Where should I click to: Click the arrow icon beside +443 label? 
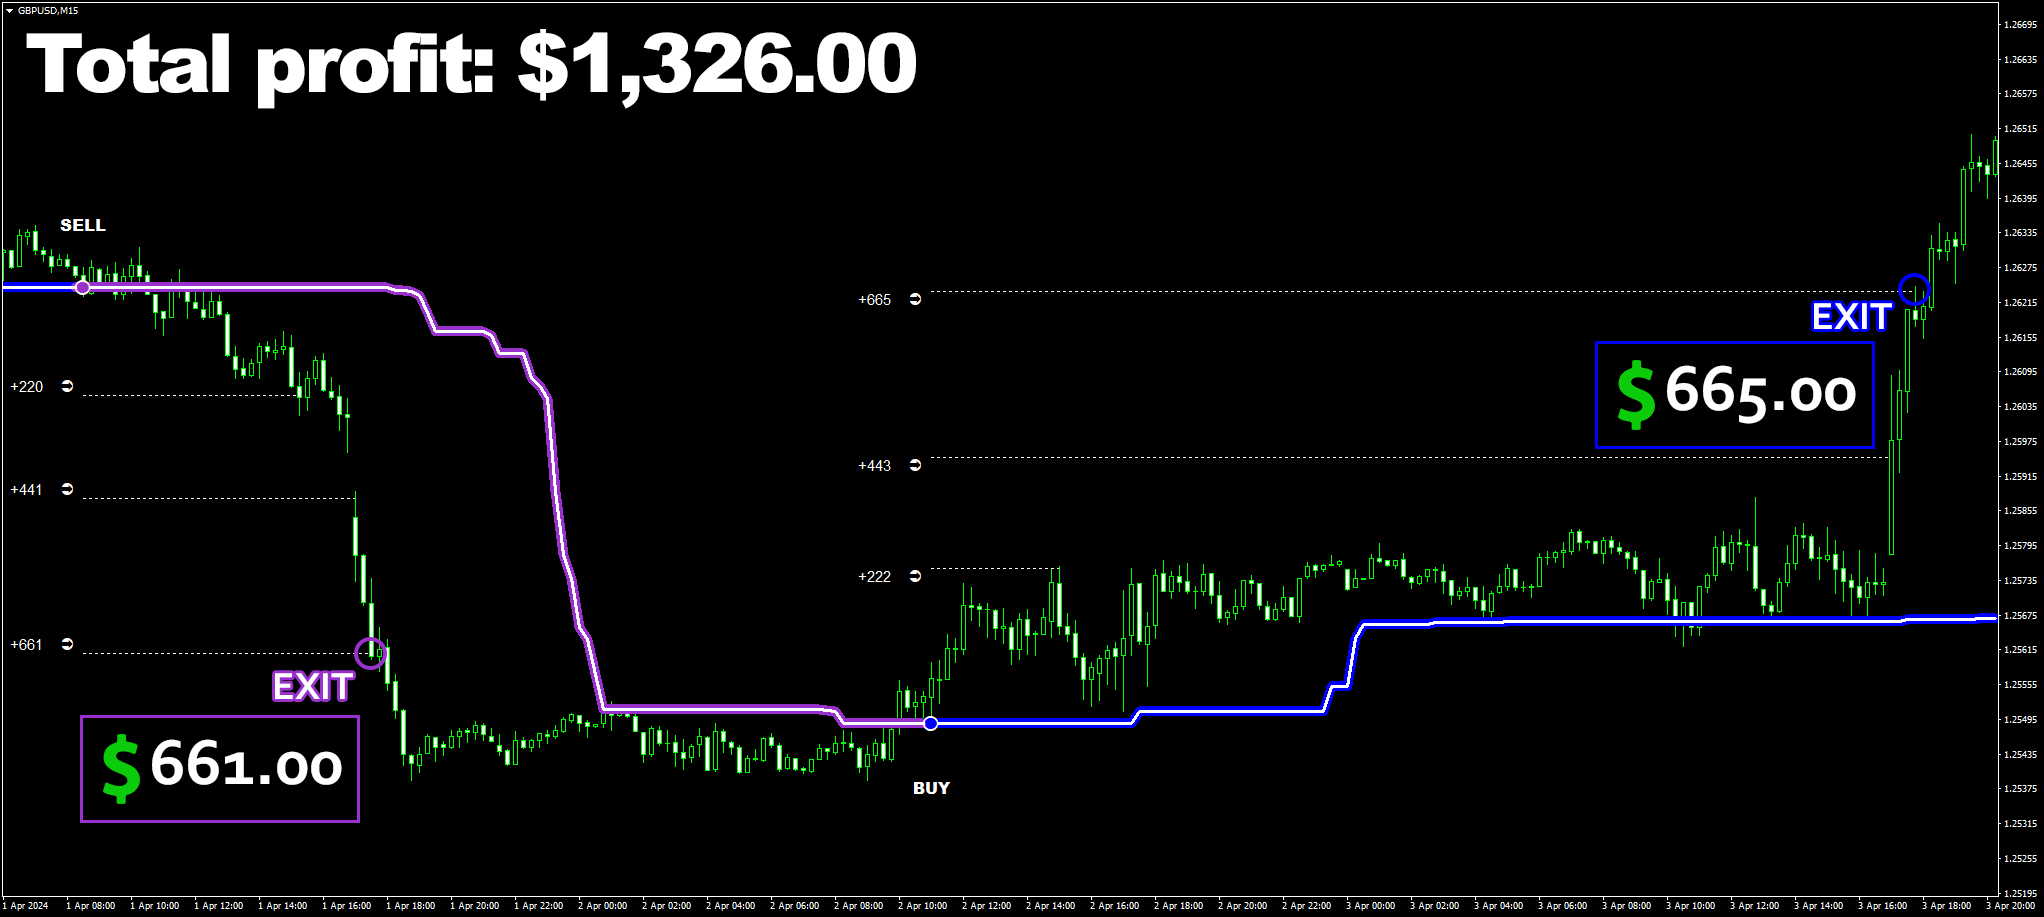pyautogui.click(x=915, y=465)
